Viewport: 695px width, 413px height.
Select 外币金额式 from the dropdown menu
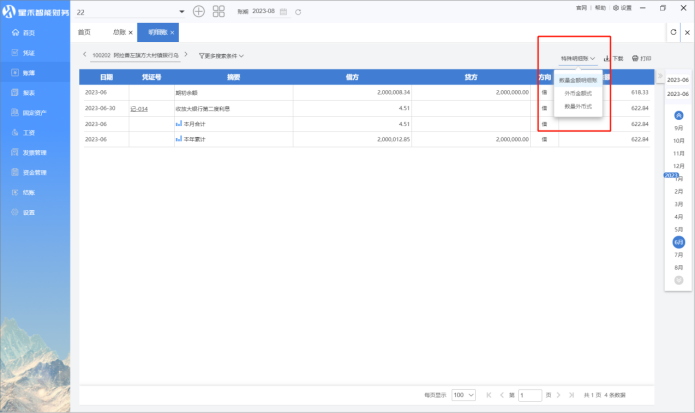578,92
